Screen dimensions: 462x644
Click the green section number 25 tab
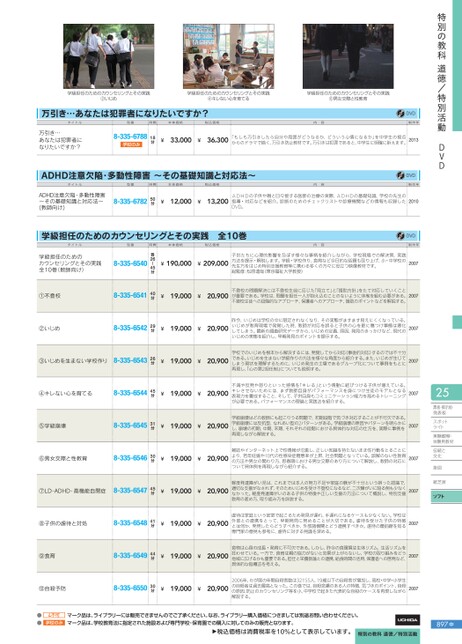[x=446, y=392]
